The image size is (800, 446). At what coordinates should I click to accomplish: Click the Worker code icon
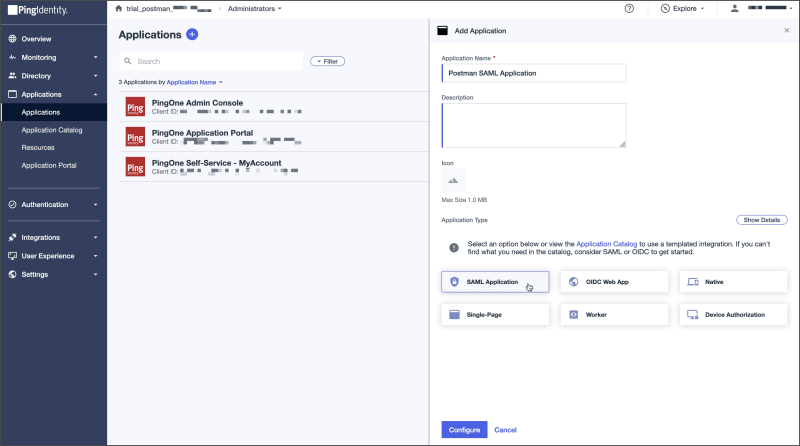[573, 314]
